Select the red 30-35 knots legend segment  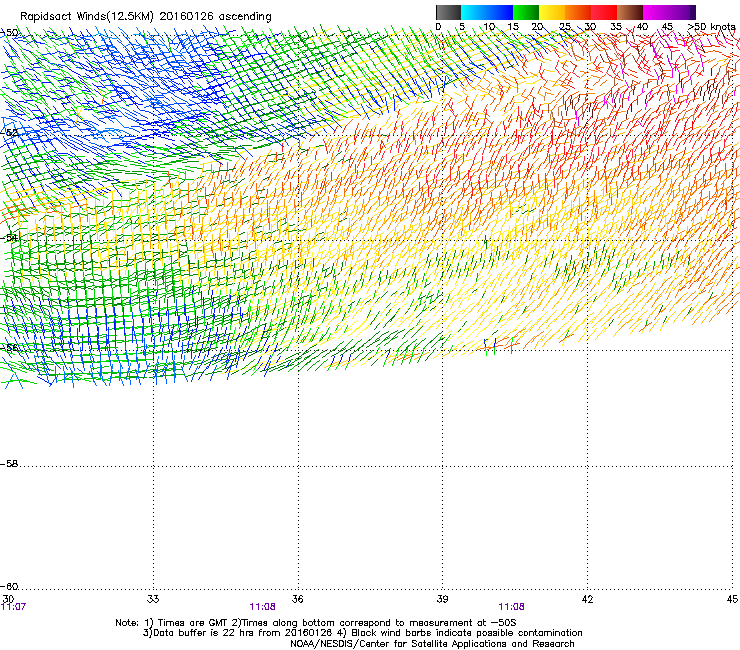click(604, 12)
